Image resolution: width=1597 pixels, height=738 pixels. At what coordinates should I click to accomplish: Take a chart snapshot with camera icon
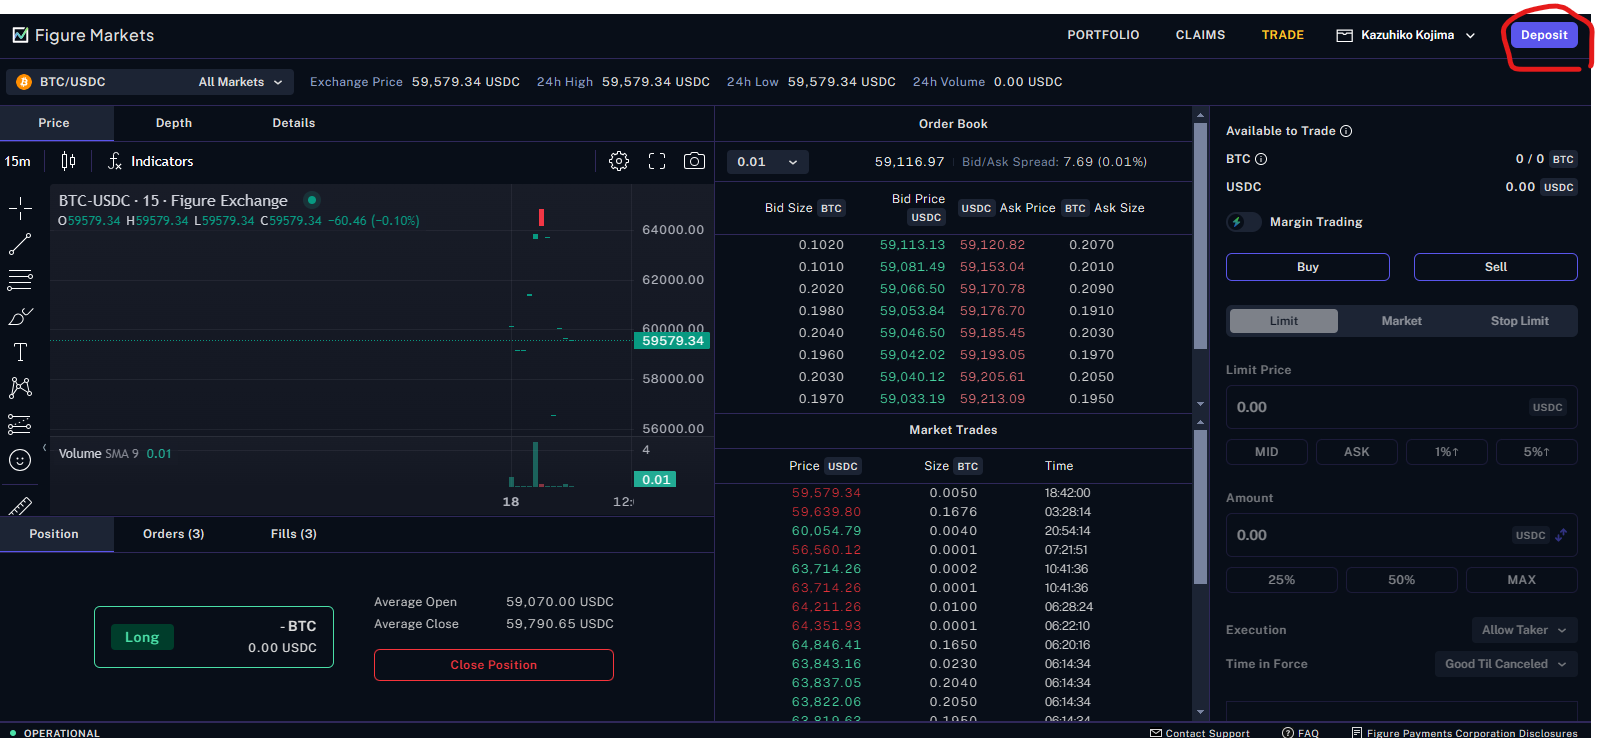pyautogui.click(x=694, y=161)
